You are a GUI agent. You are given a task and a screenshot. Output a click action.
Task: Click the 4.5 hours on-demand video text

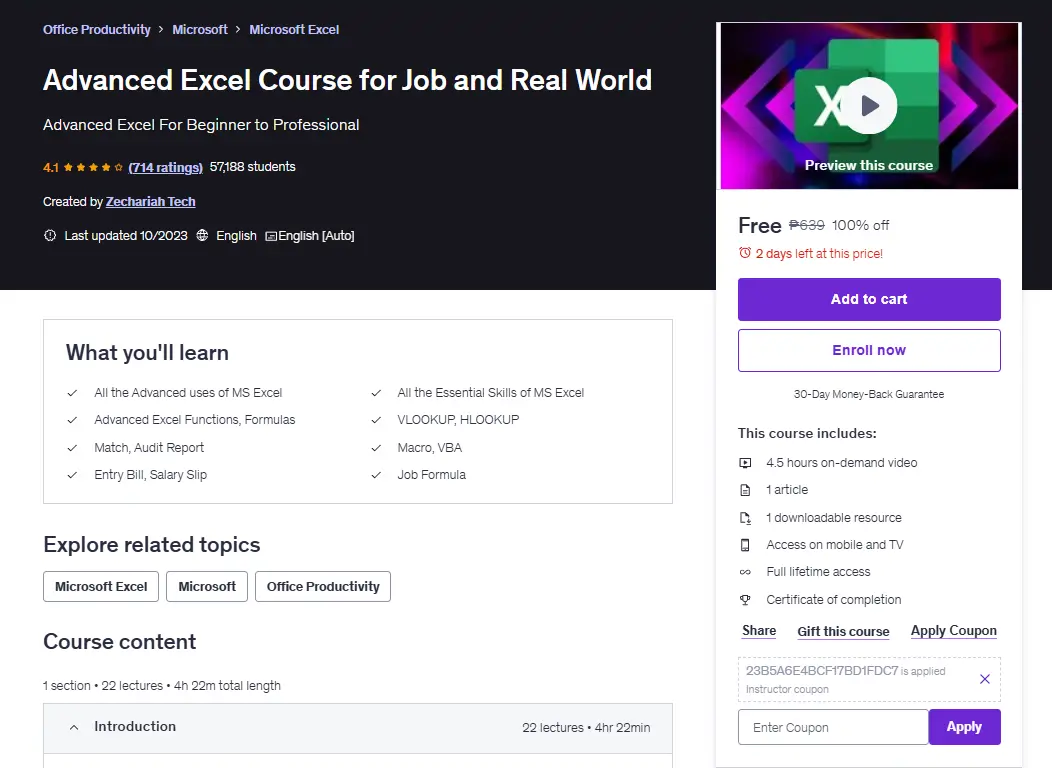pos(841,463)
